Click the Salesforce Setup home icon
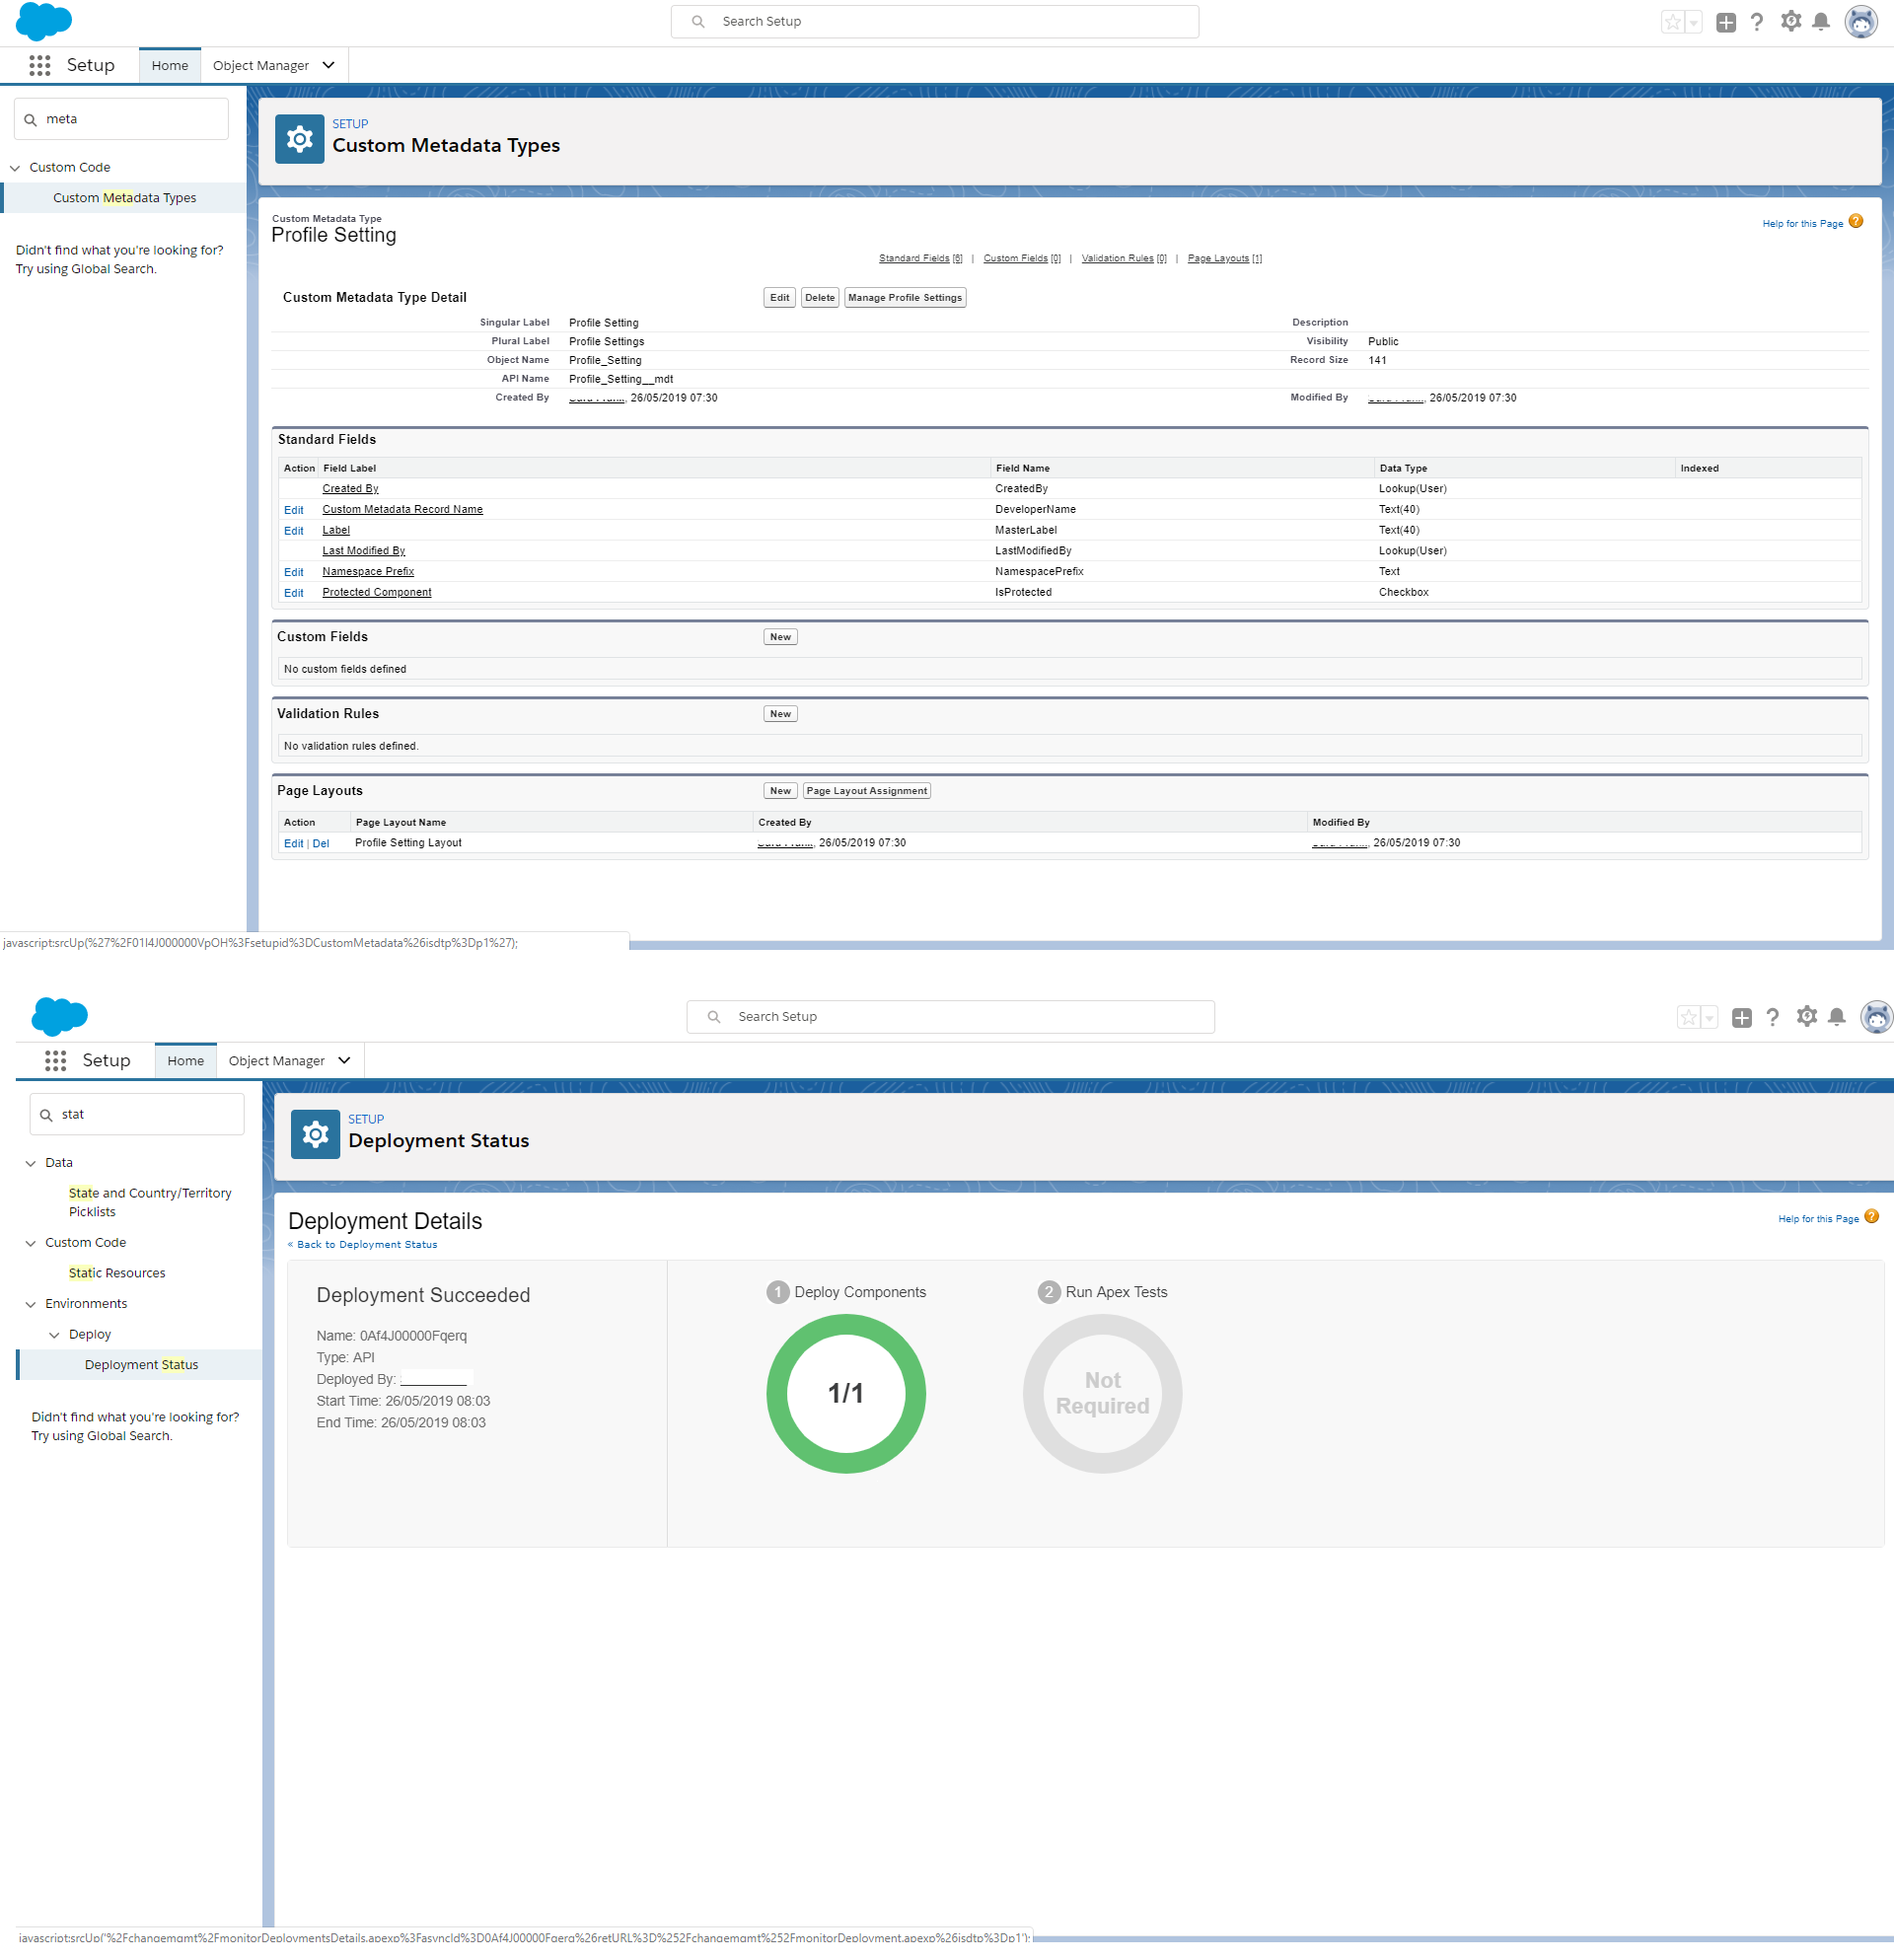The width and height of the screenshot is (1894, 1960). pos(170,65)
